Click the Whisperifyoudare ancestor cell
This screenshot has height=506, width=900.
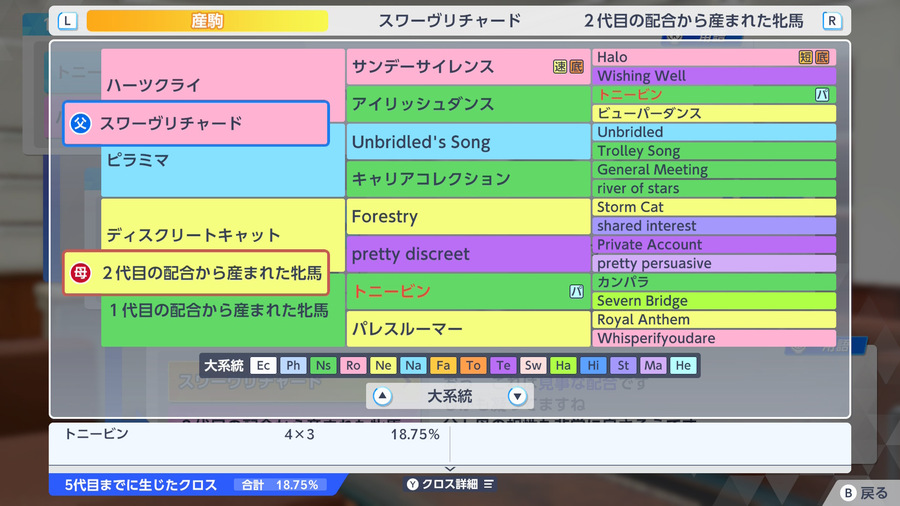714,338
